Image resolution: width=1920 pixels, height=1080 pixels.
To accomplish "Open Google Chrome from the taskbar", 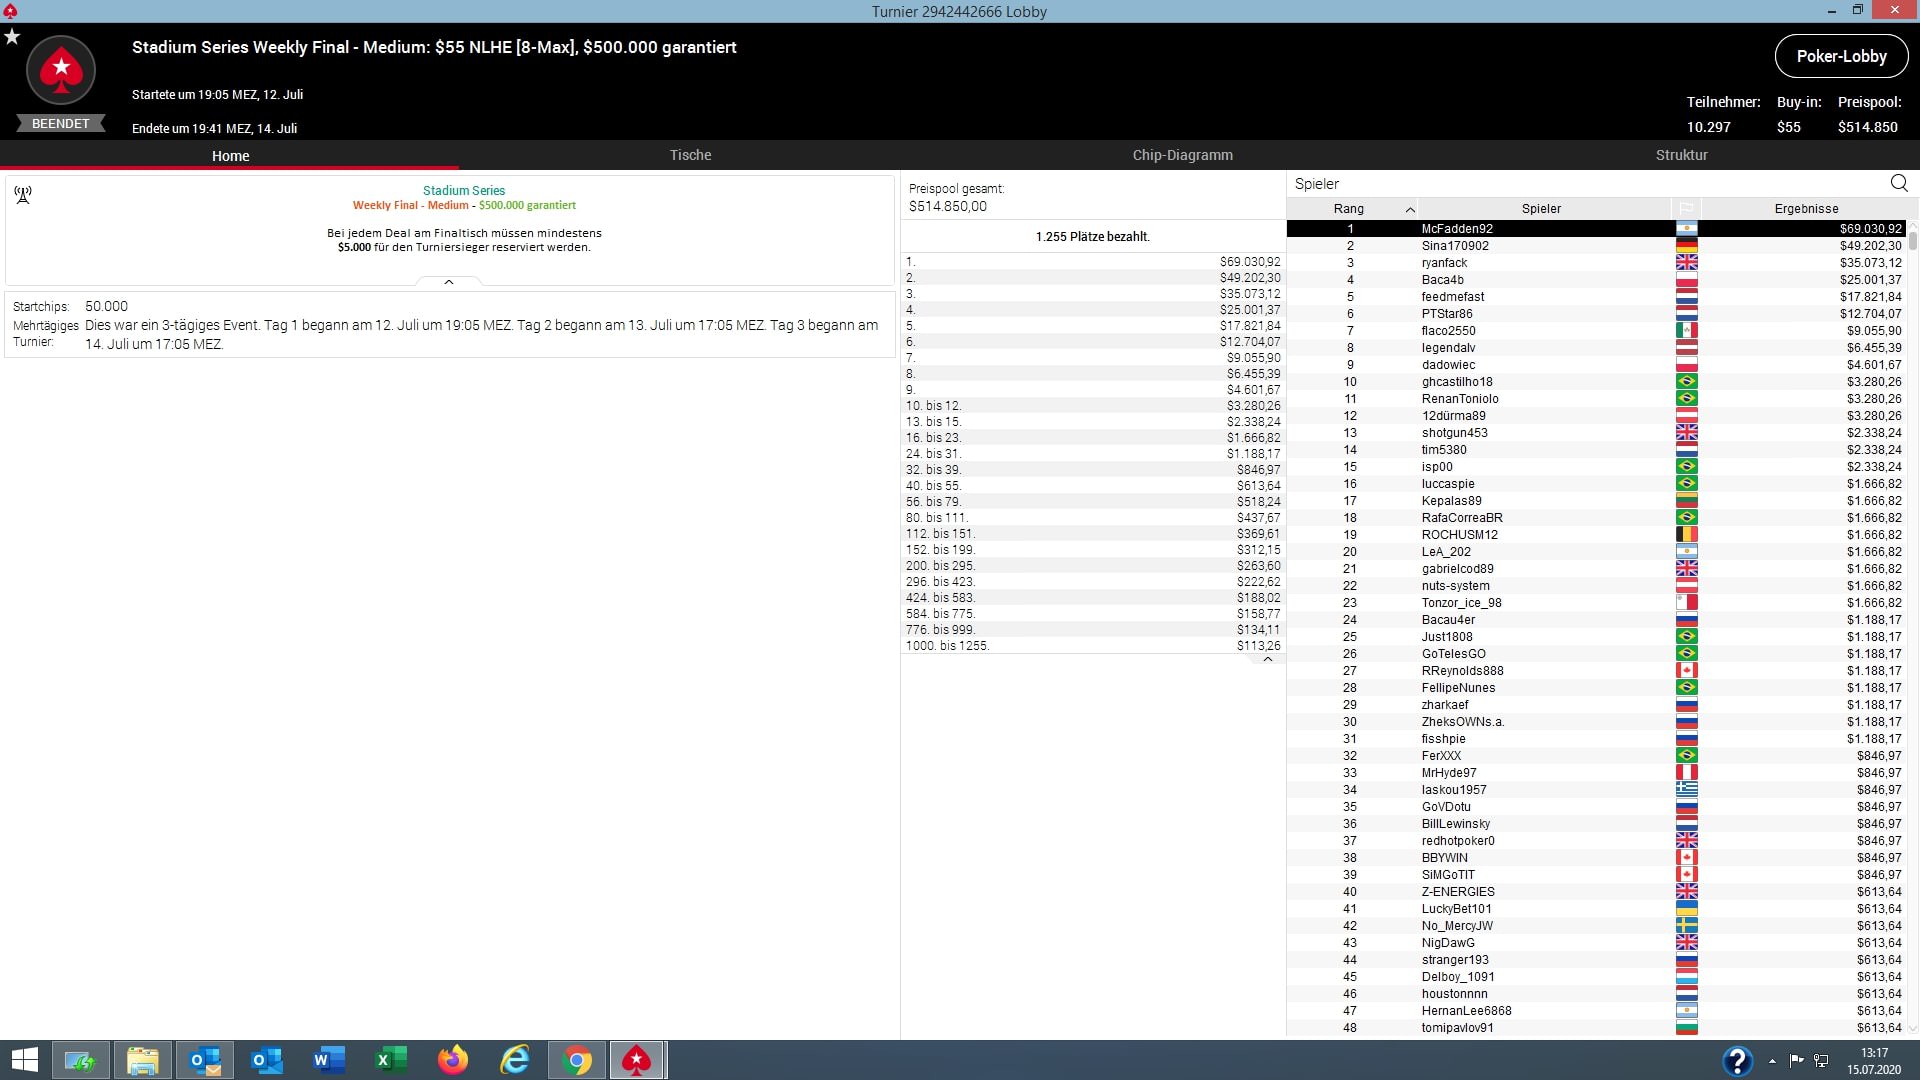I will click(577, 1060).
